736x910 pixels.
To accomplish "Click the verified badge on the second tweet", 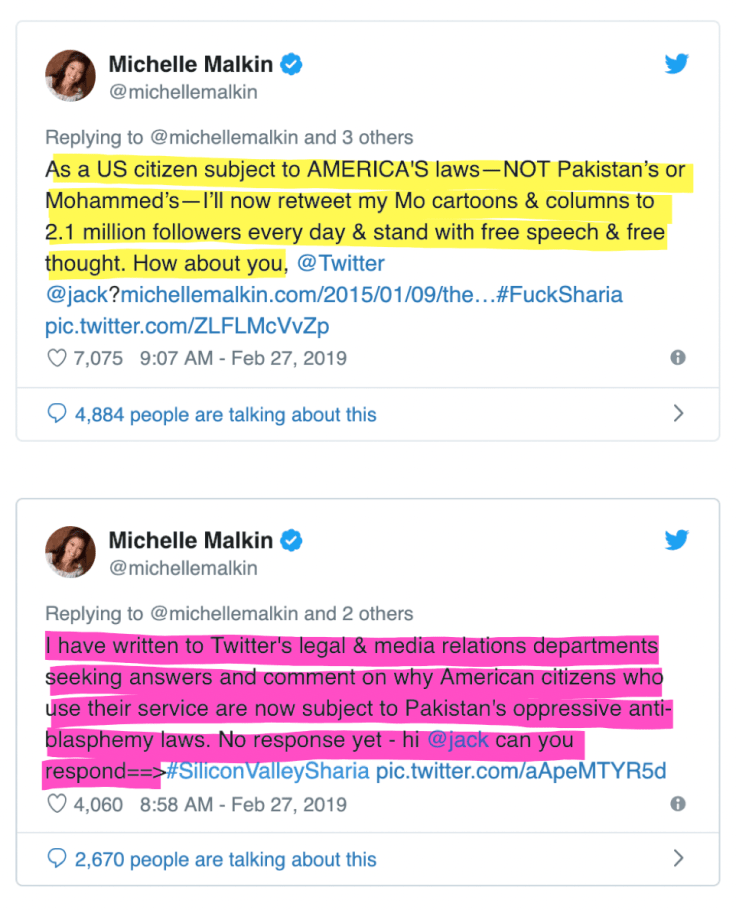I will pyautogui.click(x=290, y=540).
